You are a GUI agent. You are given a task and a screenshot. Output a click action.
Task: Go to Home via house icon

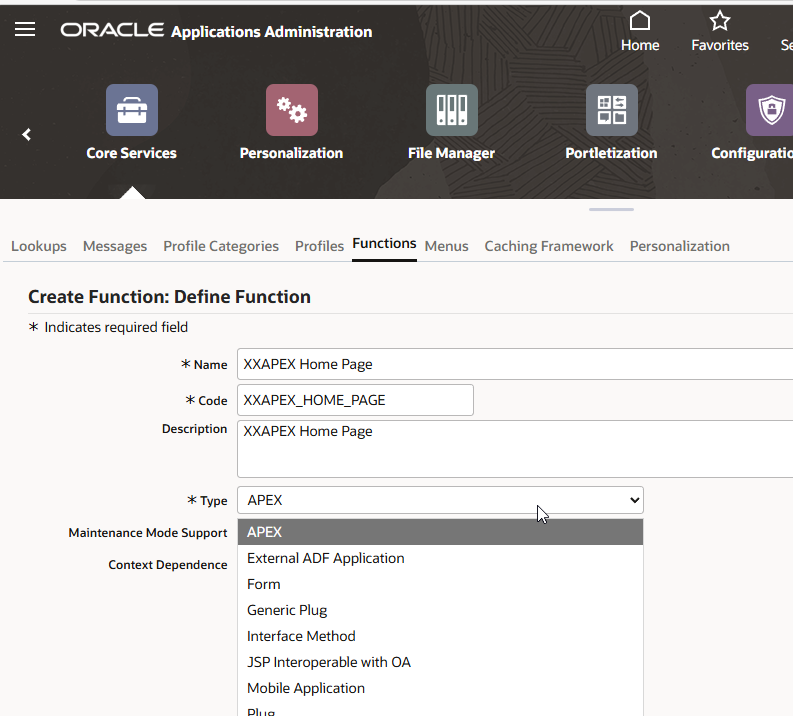[640, 21]
